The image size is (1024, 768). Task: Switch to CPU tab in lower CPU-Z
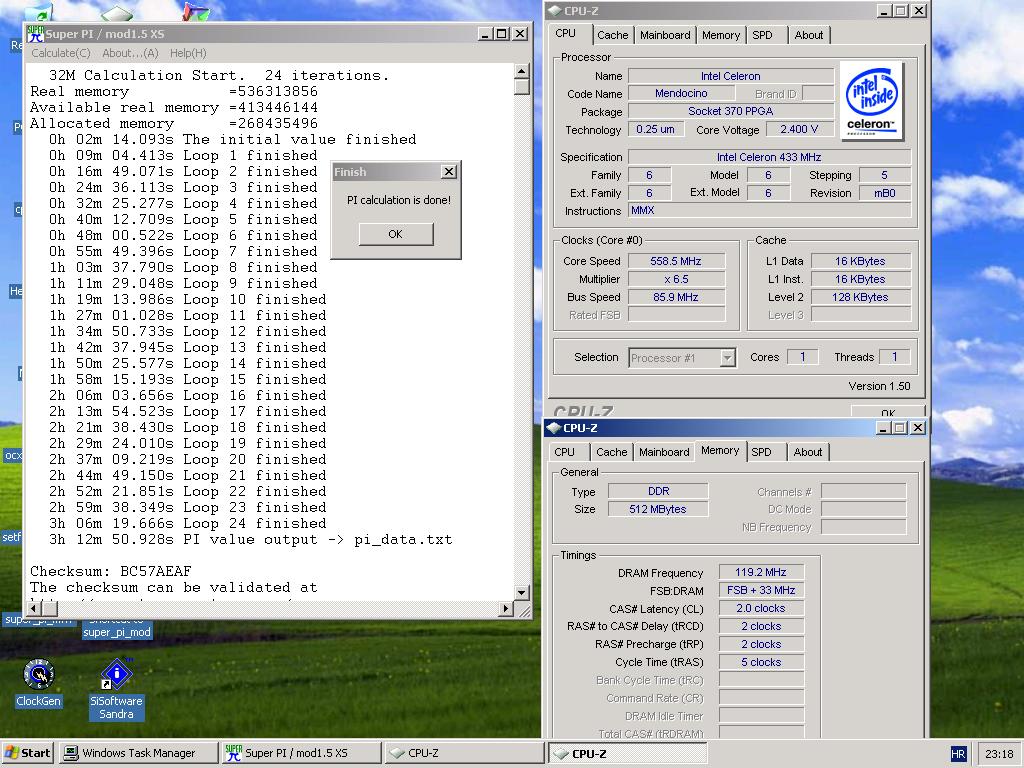(x=564, y=452)
